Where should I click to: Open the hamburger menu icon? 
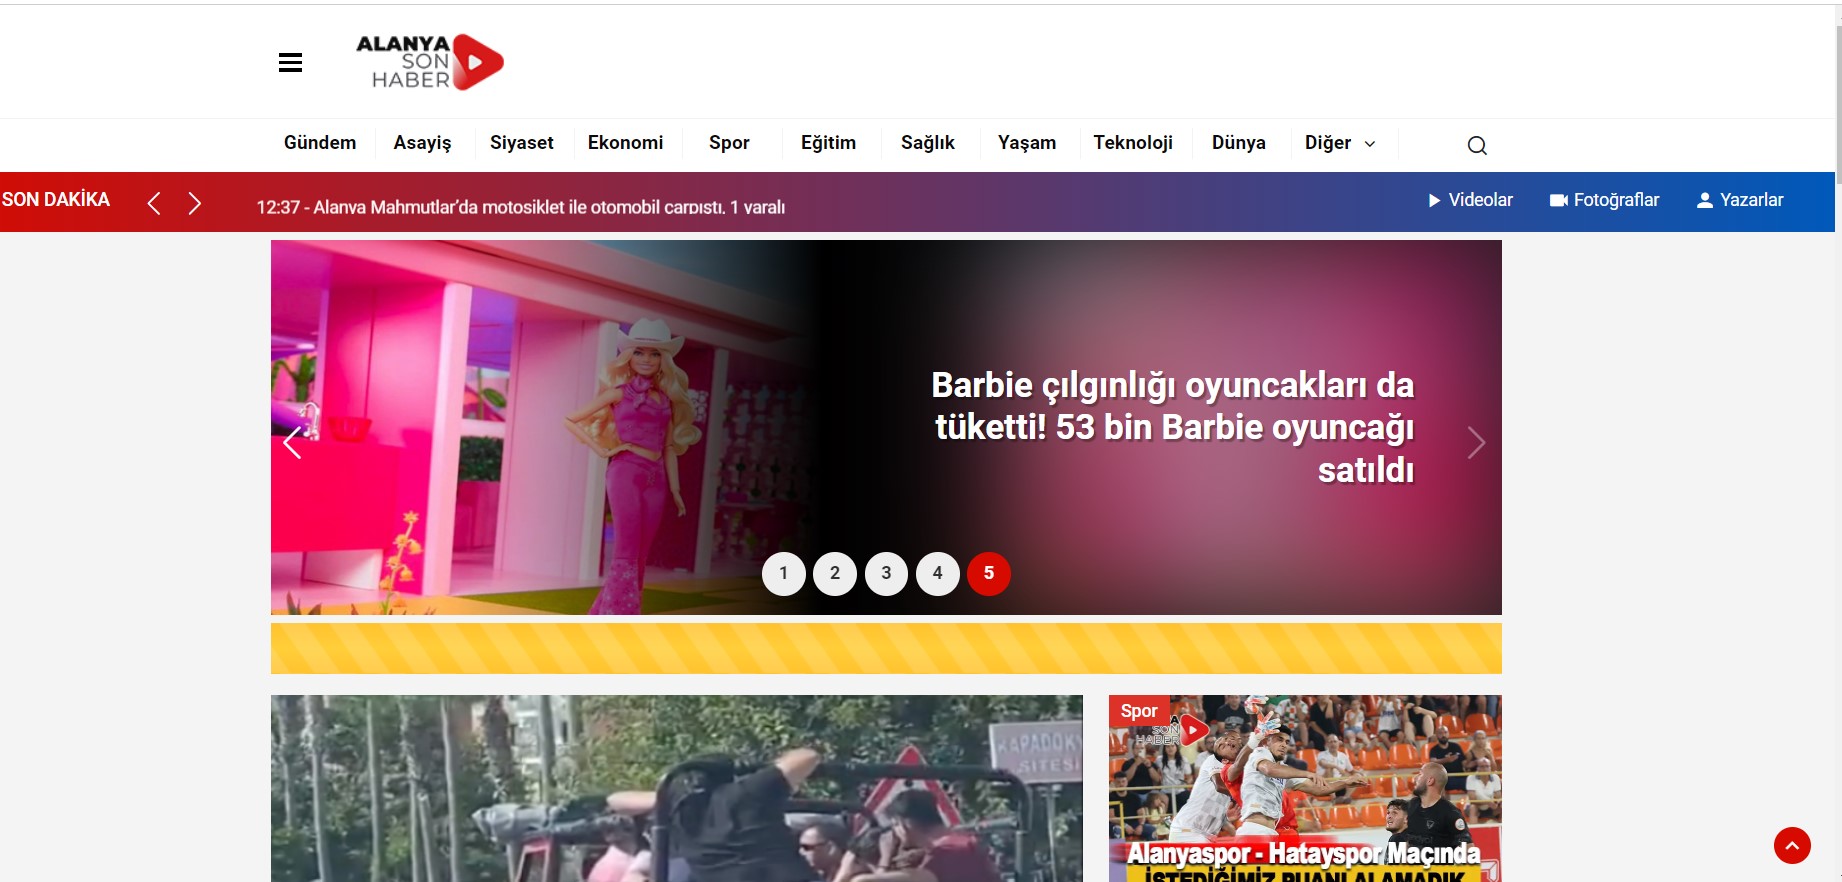pos(290,63)
